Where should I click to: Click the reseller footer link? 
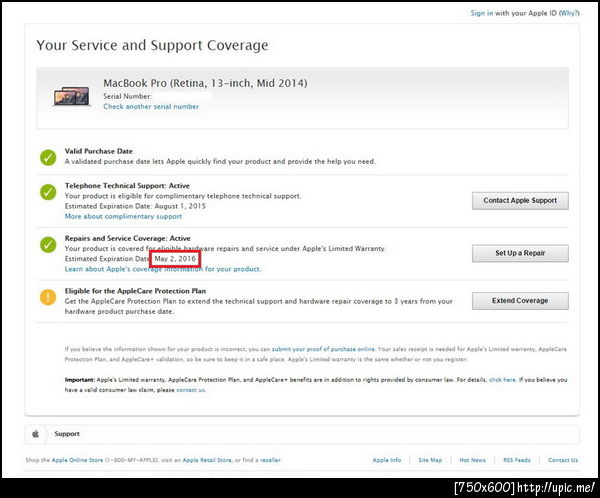coord(270,460)
